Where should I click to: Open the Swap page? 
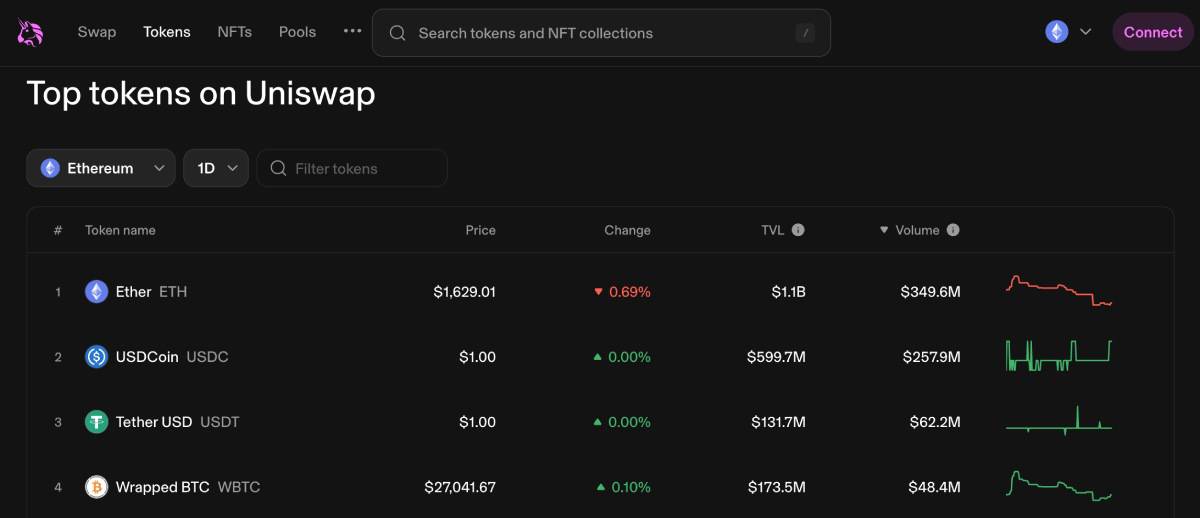click(97, 32)
